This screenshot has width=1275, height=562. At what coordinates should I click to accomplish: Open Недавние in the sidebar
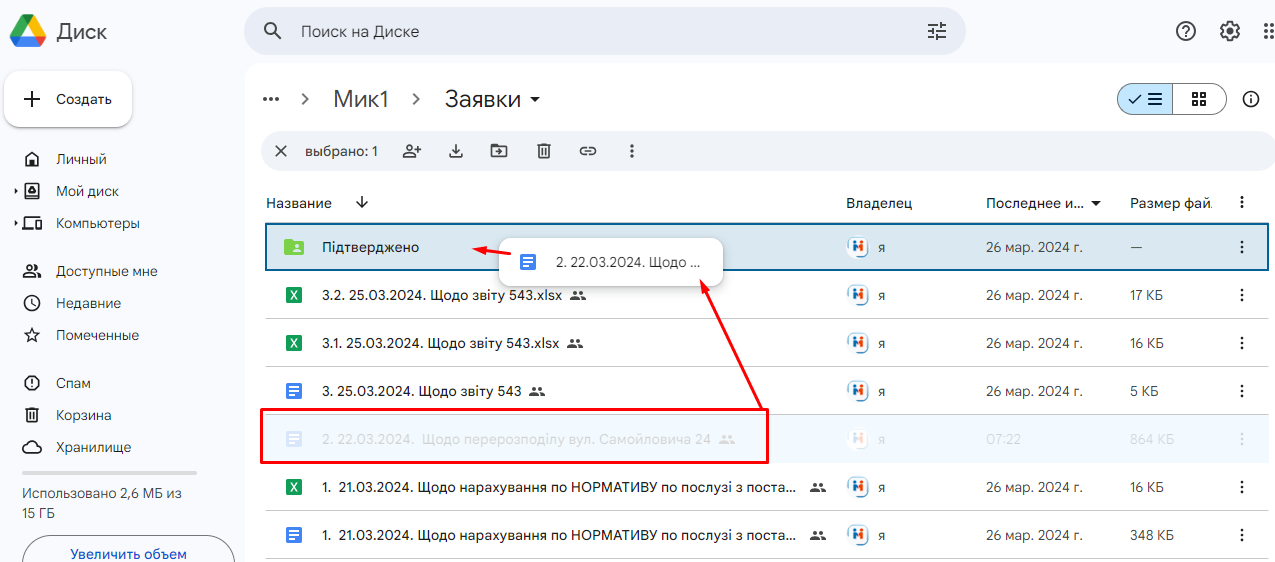coord(88,303)
